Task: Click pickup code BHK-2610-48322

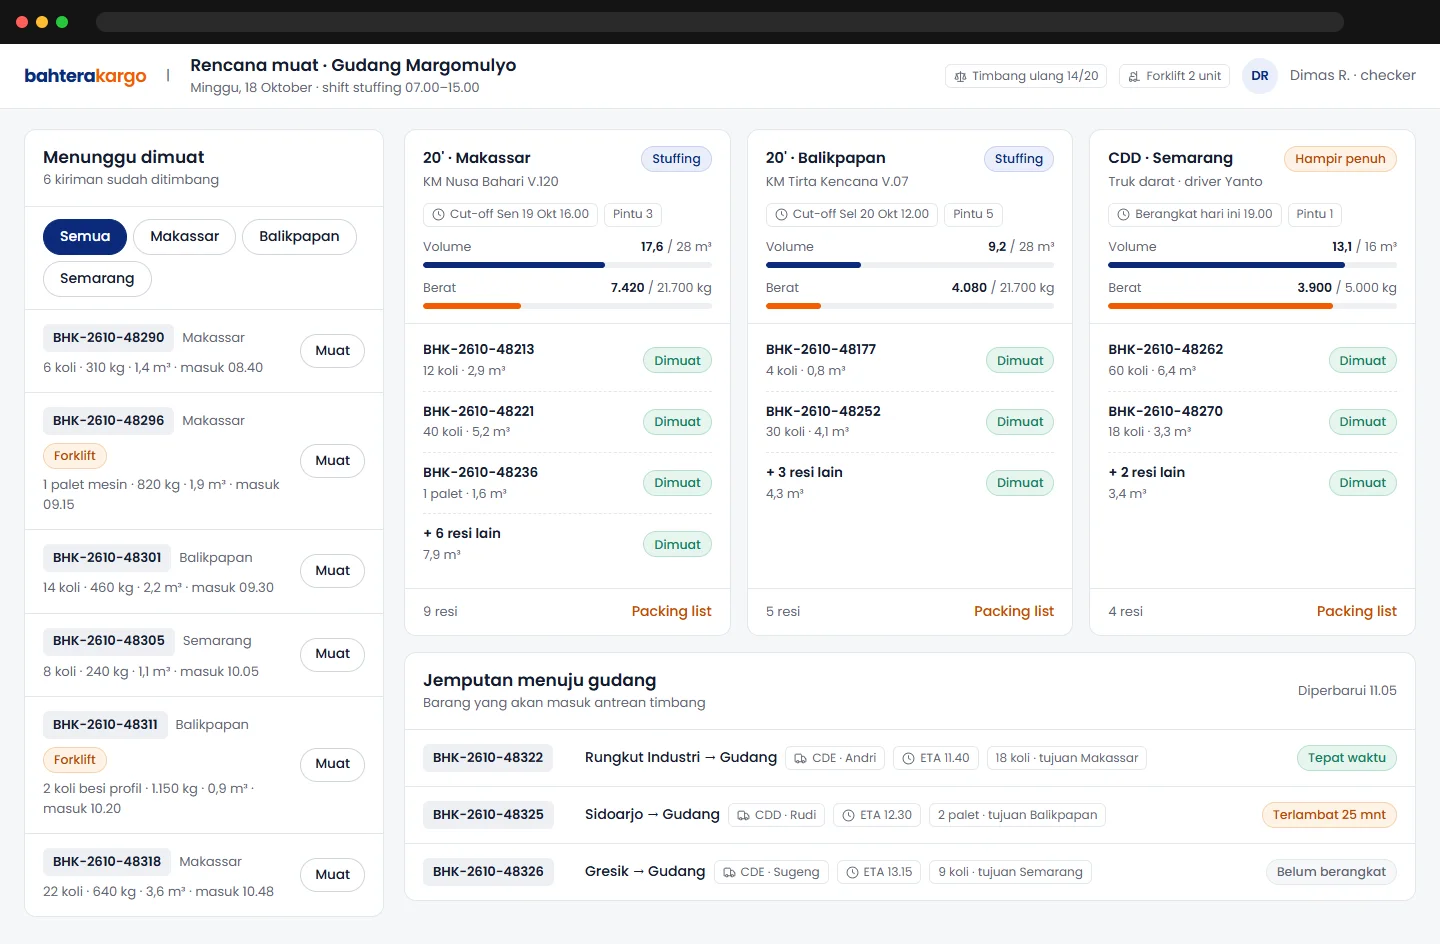Action: tap(488, 758)
